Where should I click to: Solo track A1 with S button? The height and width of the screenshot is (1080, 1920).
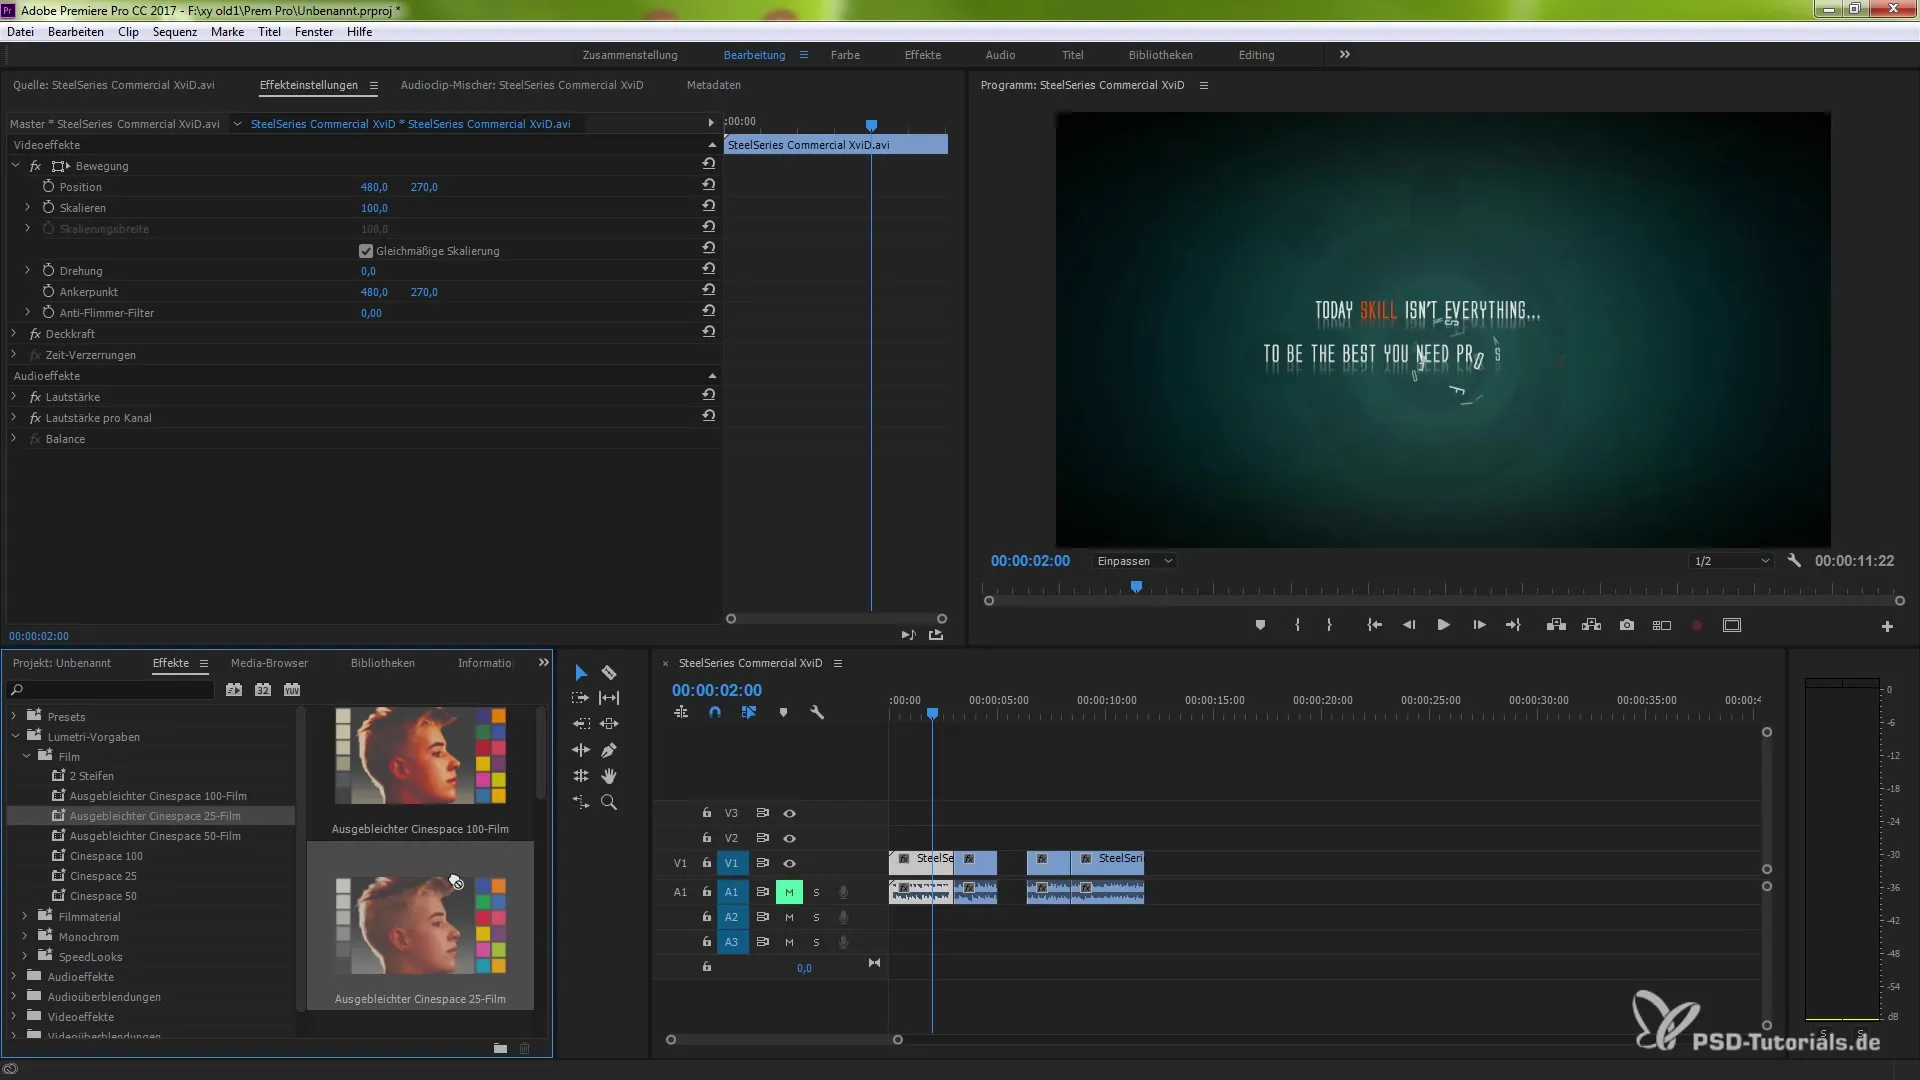(x=816, y=892)
